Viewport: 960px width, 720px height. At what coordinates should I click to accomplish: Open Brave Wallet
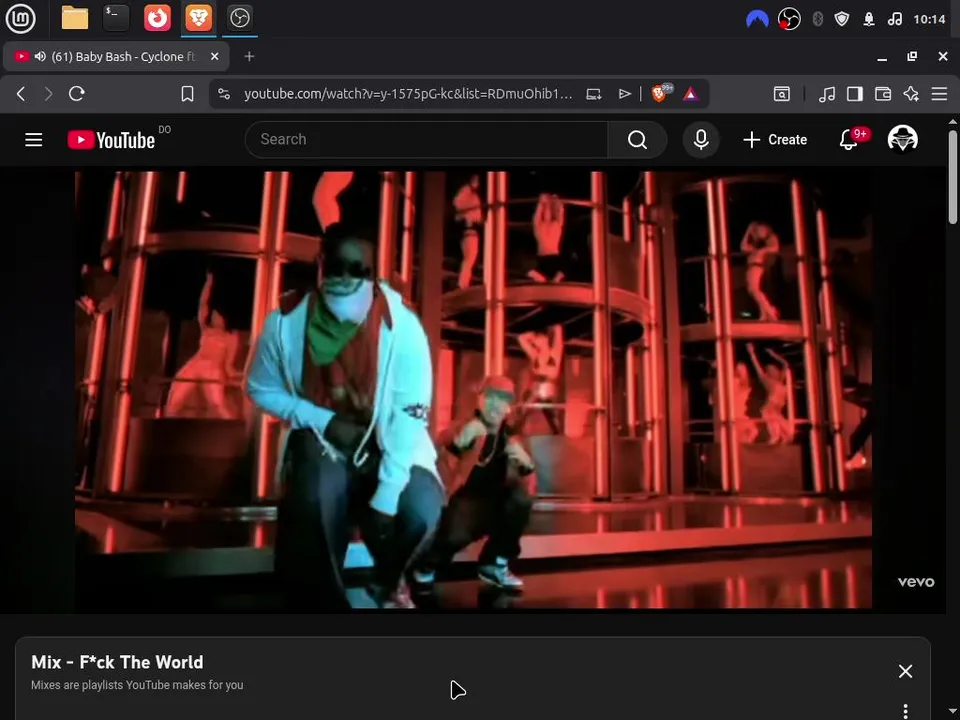click(x=883, y=94)
